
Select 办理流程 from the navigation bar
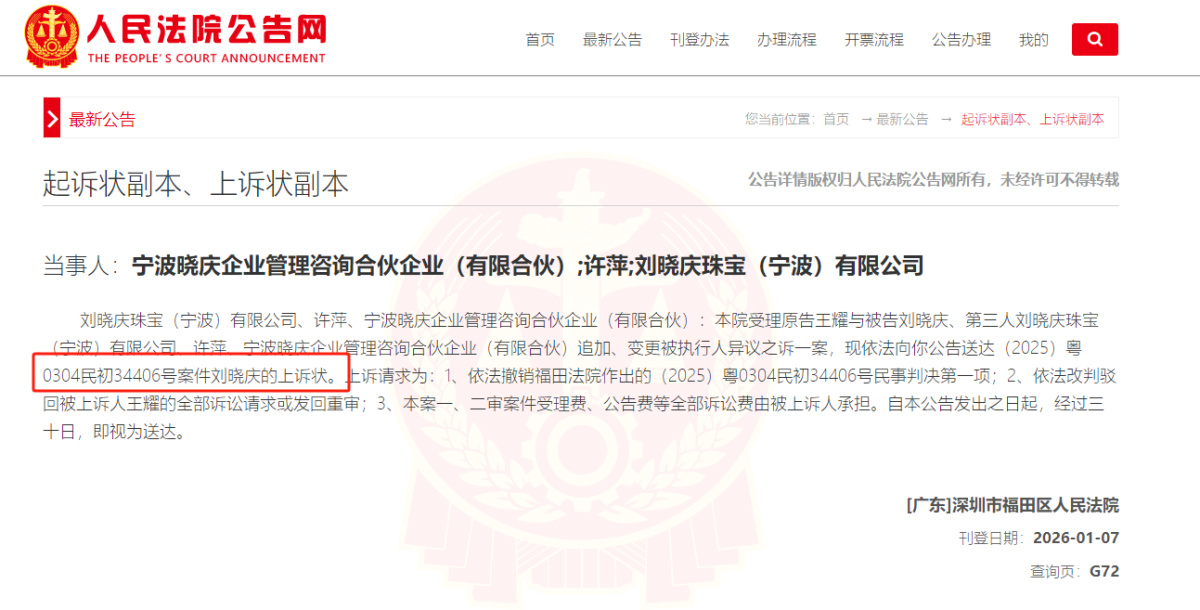pos(787,40)
